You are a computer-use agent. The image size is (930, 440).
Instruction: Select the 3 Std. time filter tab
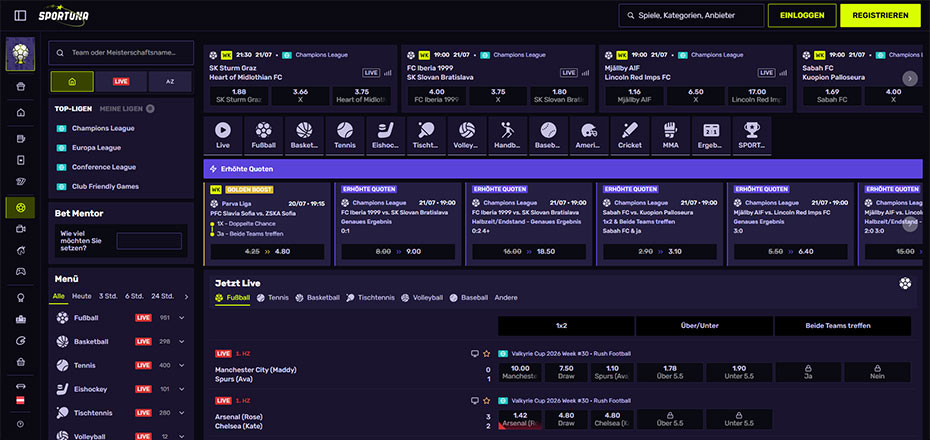pos(108,296)
